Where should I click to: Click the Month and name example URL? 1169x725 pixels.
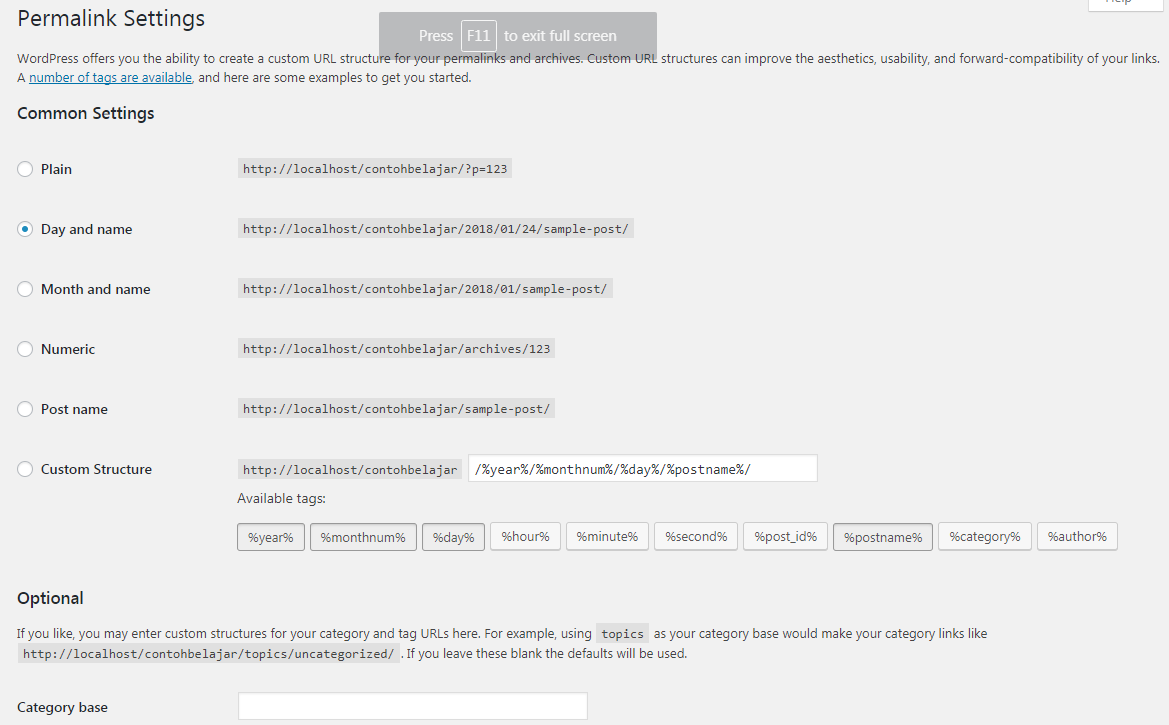point(425,289)
